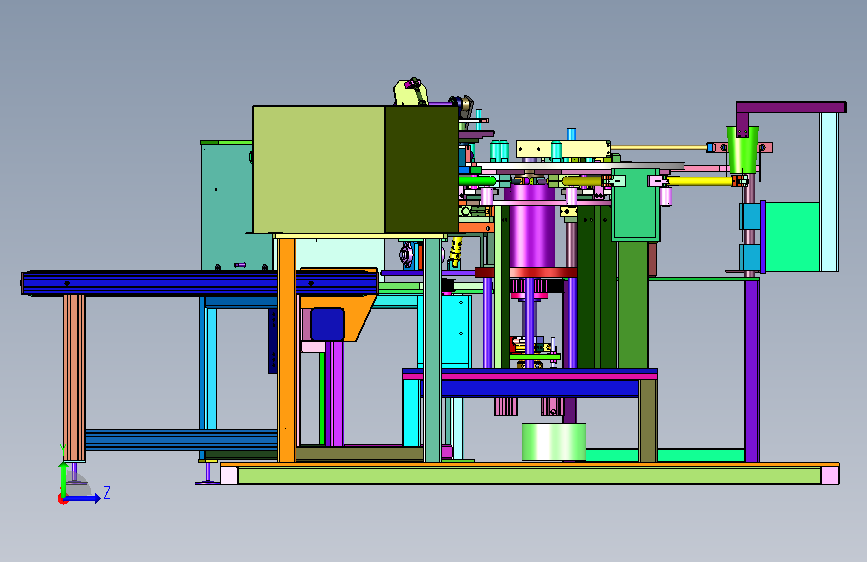This screenshot has width=867, height=562.
Task: Pick the lime green base plate
Action: (x=529, y=475)
